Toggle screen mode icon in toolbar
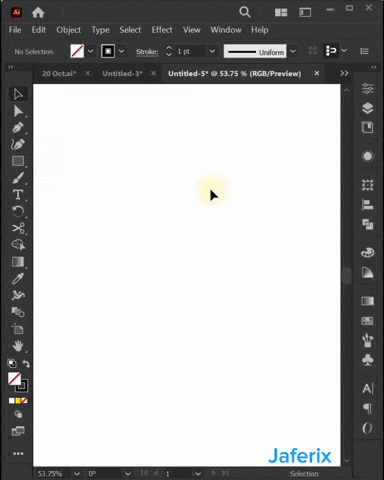 click(18, 431)
